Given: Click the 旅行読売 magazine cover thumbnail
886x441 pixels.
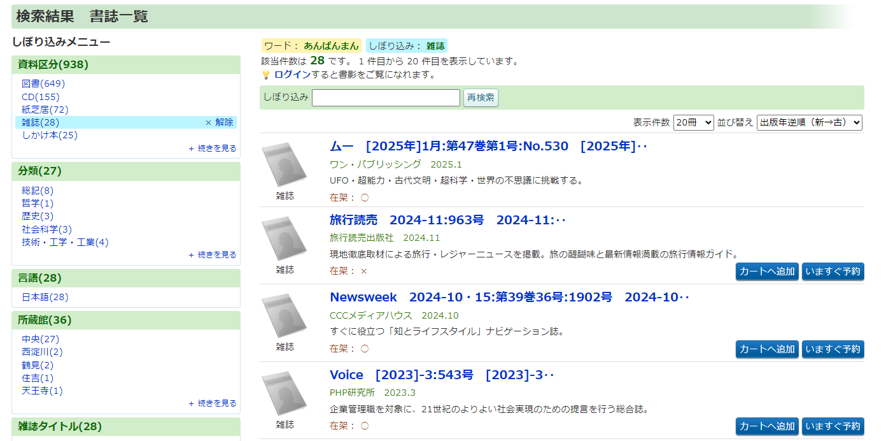Looking at the screenshot, I should pos(285,239).
